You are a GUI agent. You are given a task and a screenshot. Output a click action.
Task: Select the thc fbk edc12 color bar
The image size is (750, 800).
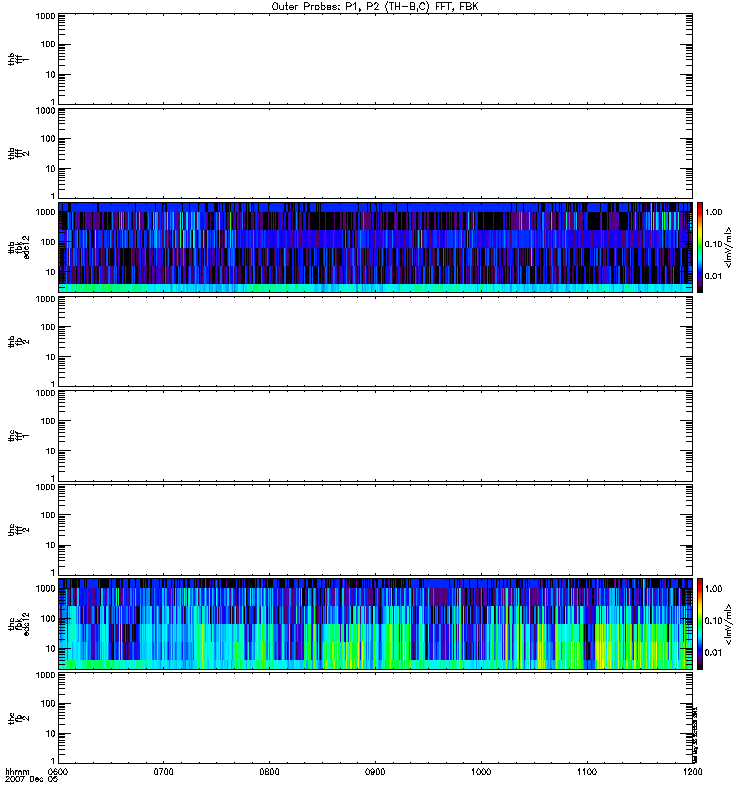click(x=700, y=624)
